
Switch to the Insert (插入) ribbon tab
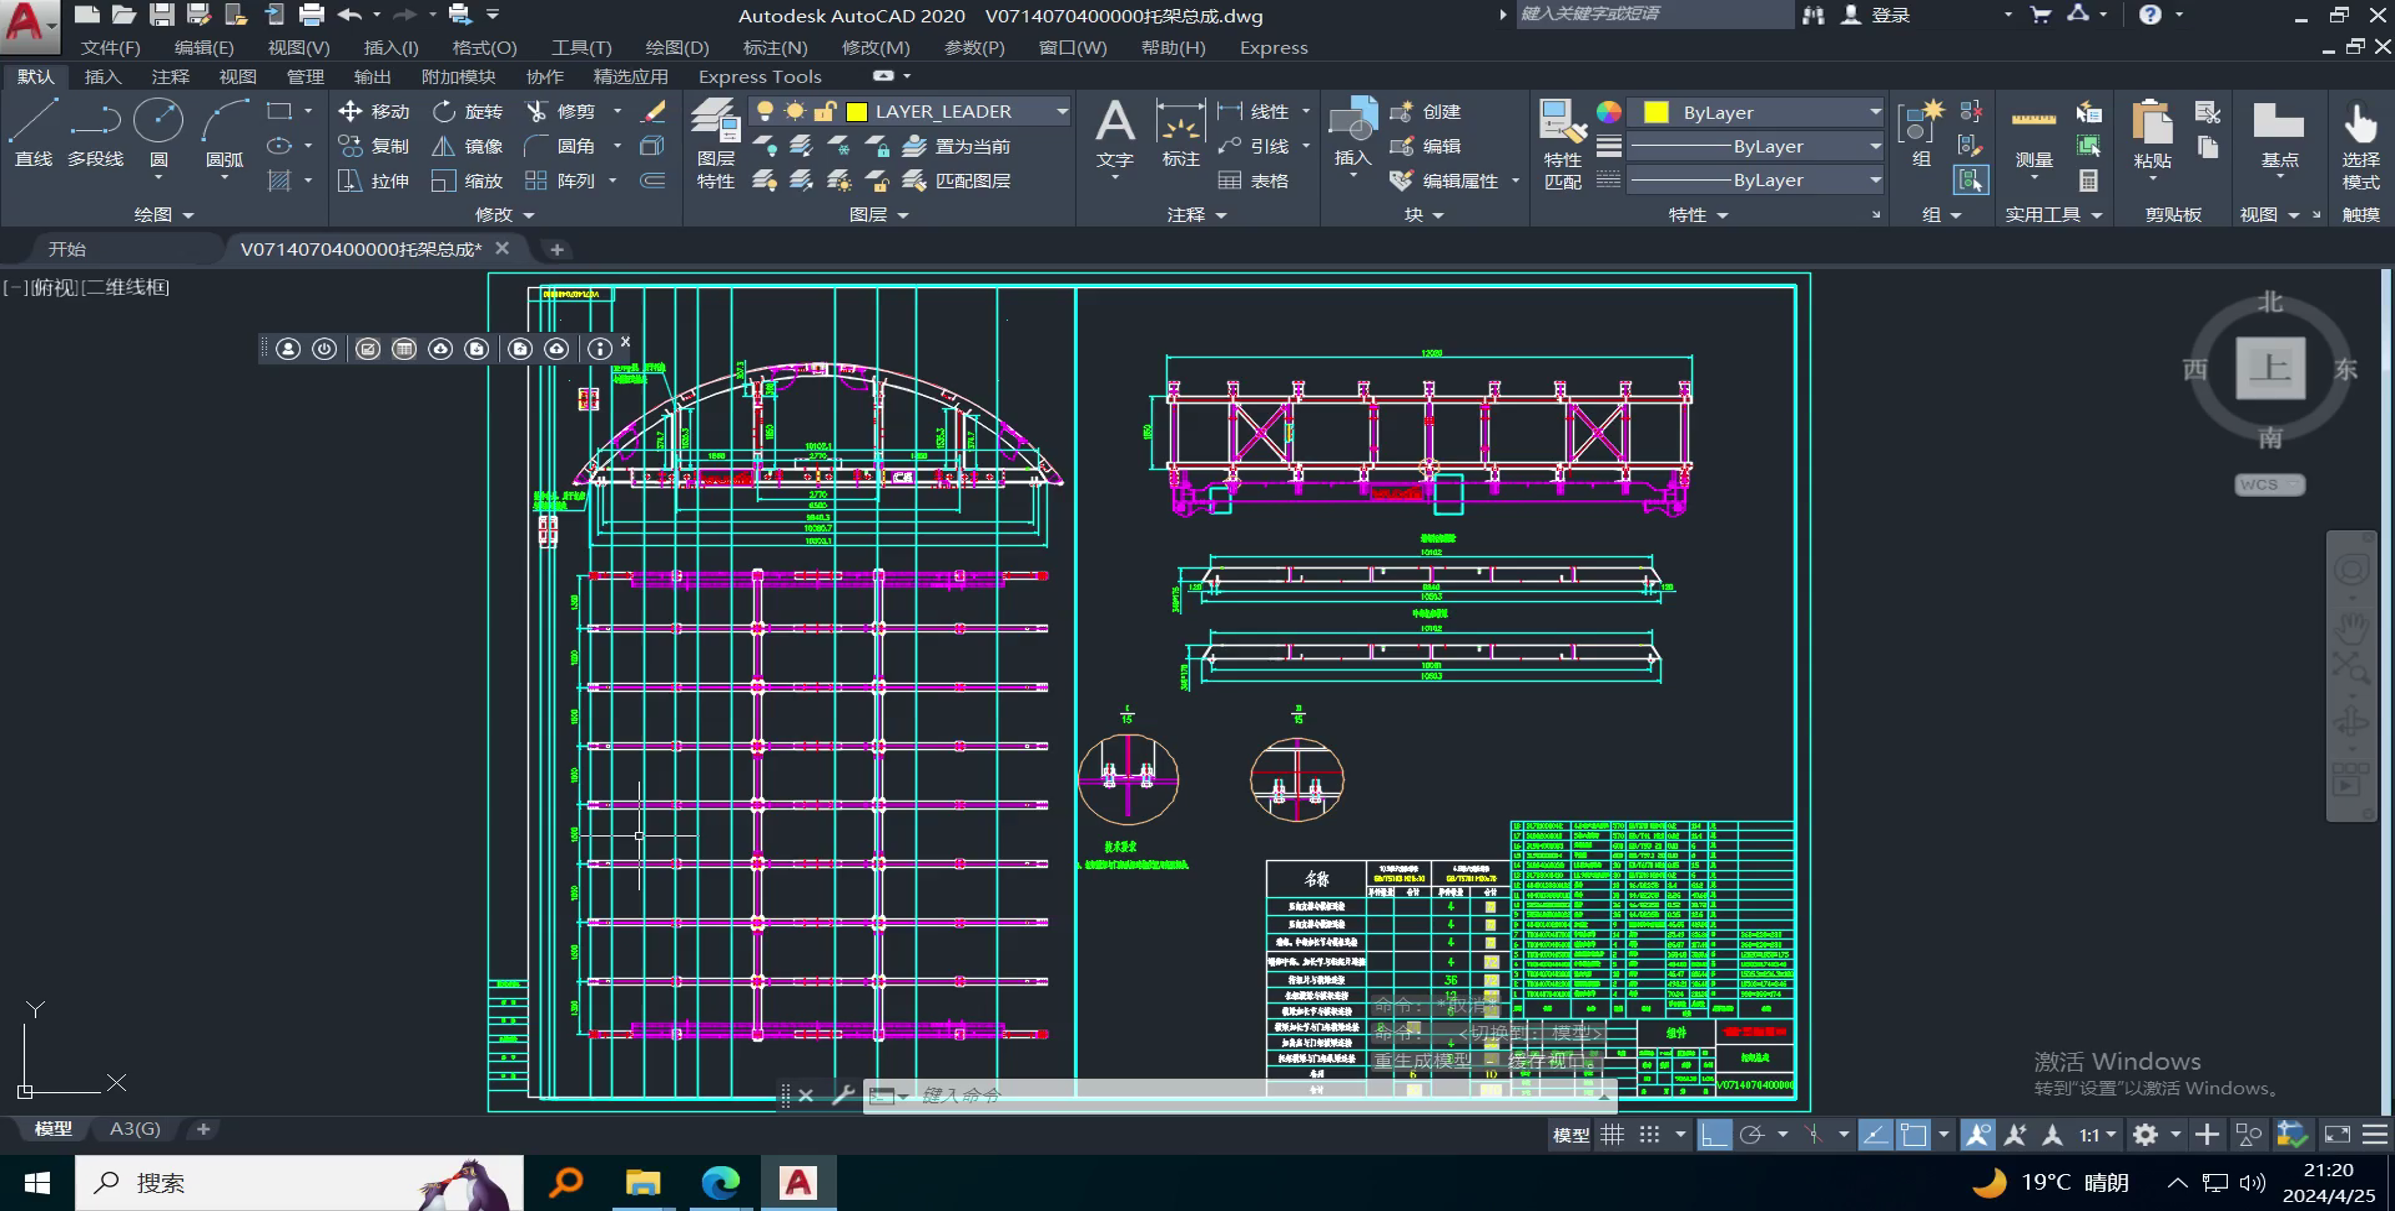[103, 77]
